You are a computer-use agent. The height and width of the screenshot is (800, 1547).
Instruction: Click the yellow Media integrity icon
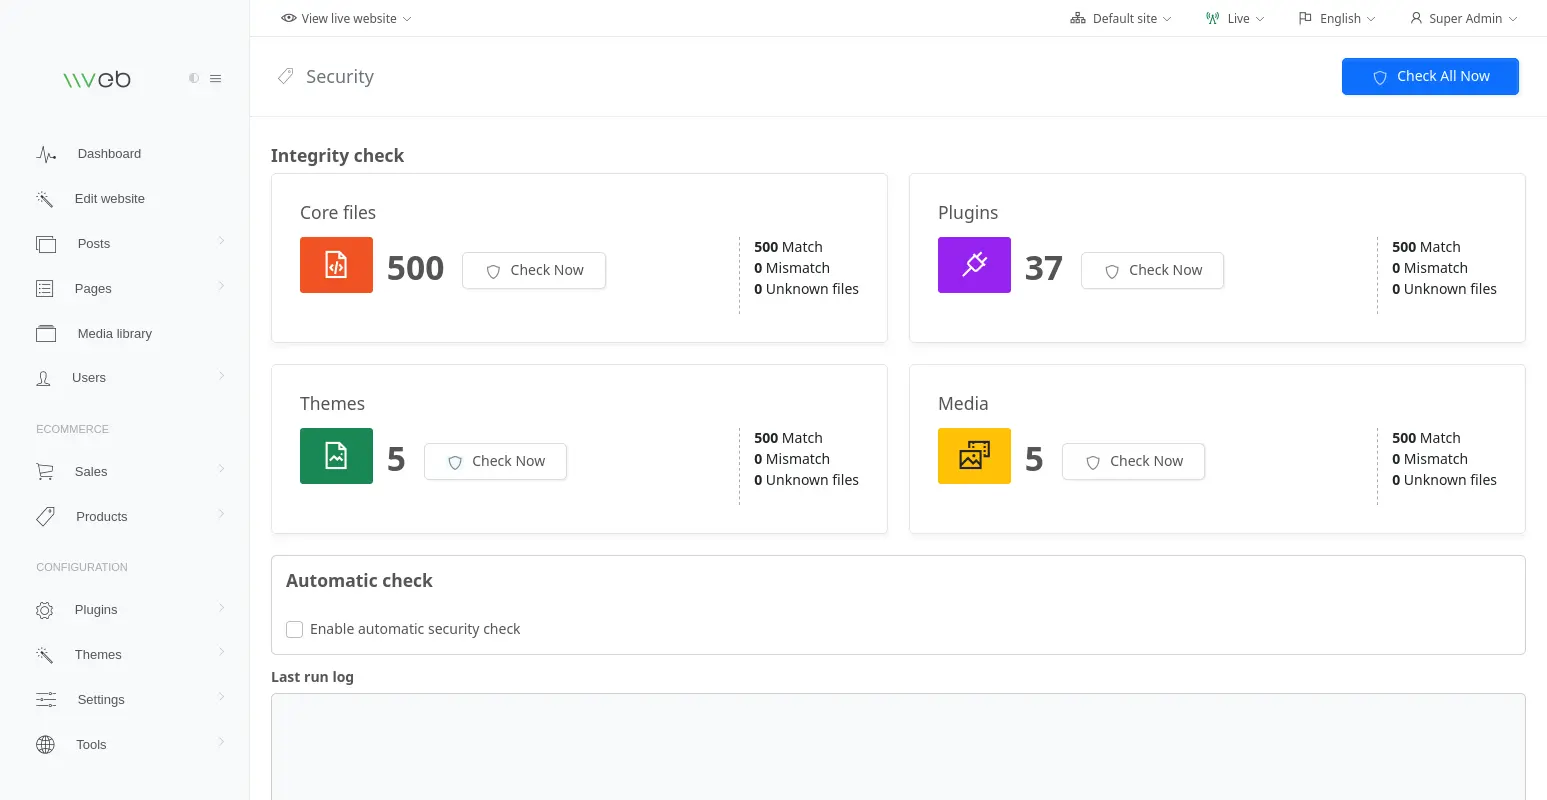click(x=974, y=455)
